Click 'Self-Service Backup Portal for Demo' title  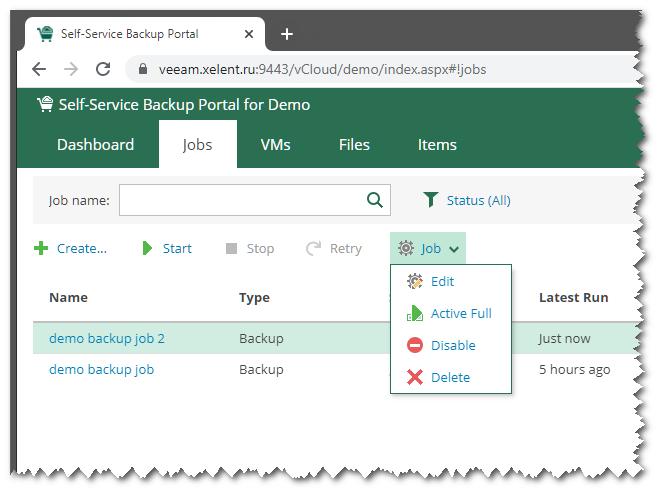click(184, 104)
